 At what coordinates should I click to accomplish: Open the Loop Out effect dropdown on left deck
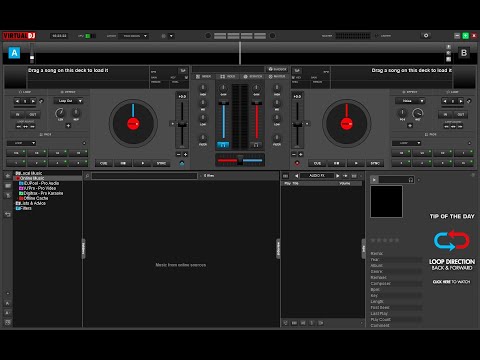68,101
